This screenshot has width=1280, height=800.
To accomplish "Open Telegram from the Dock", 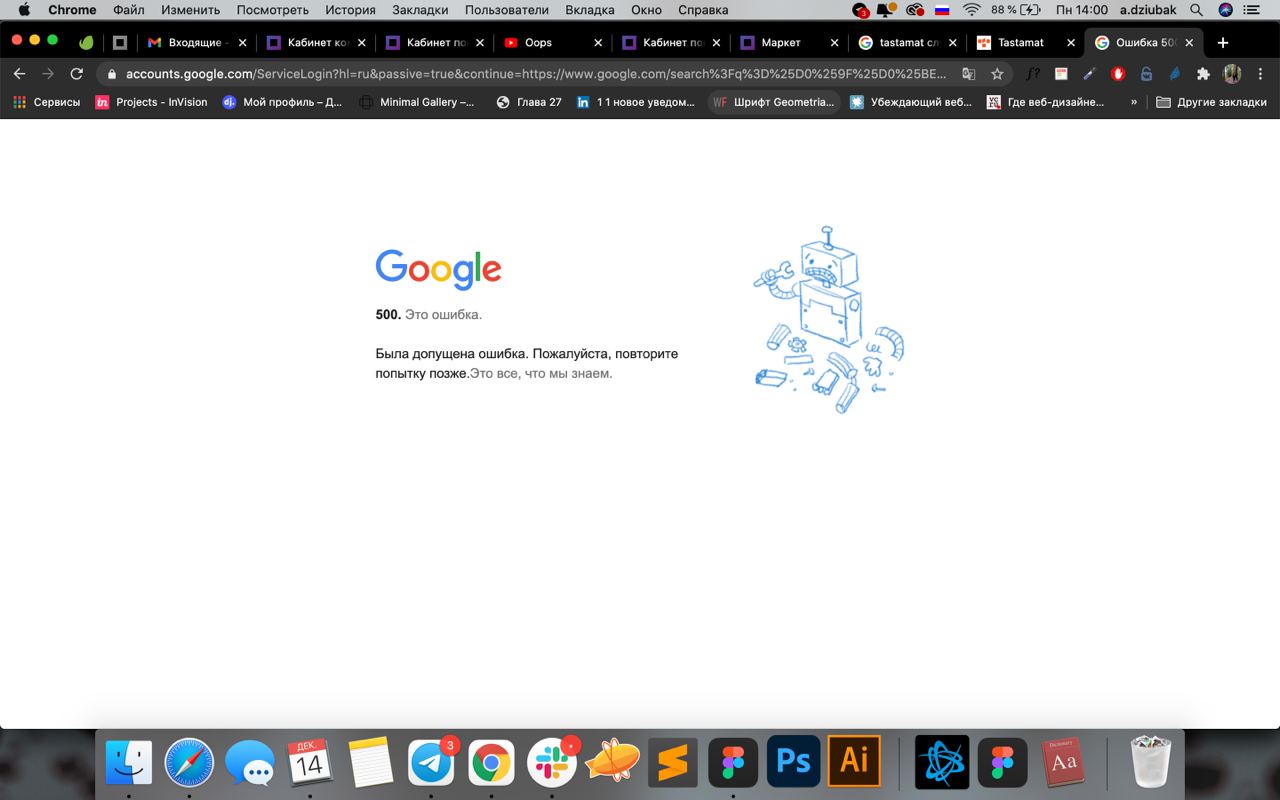I will [x=431, y=764].
